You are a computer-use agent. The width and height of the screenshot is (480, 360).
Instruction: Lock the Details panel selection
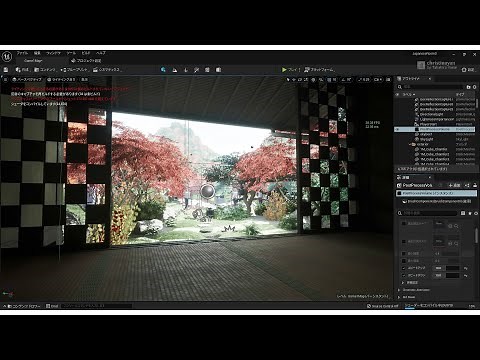pos(475,185)
